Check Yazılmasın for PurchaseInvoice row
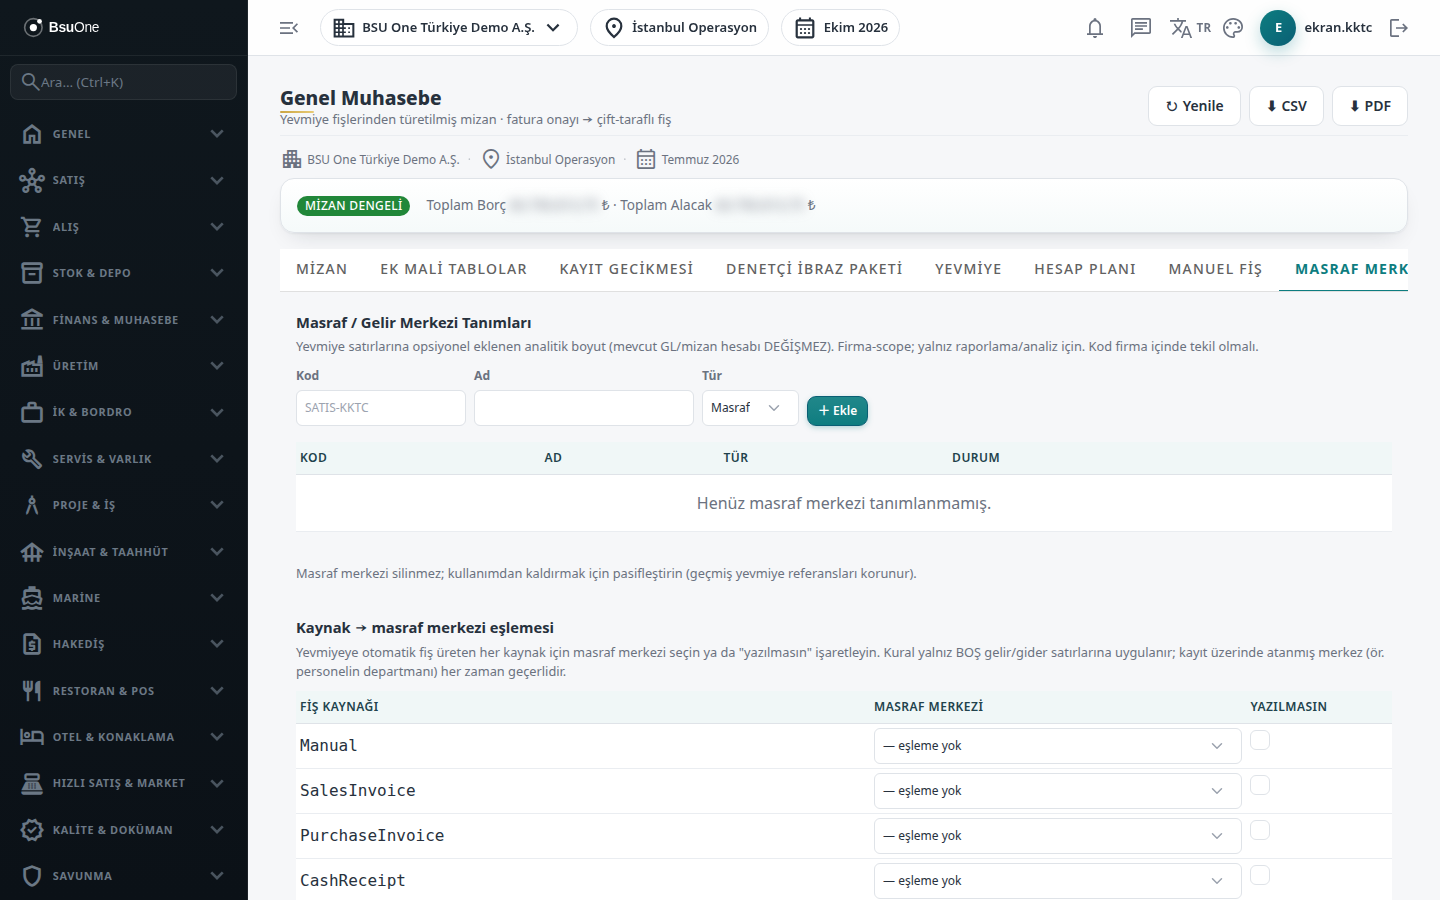1440x900 pixels. [1260, 830]
